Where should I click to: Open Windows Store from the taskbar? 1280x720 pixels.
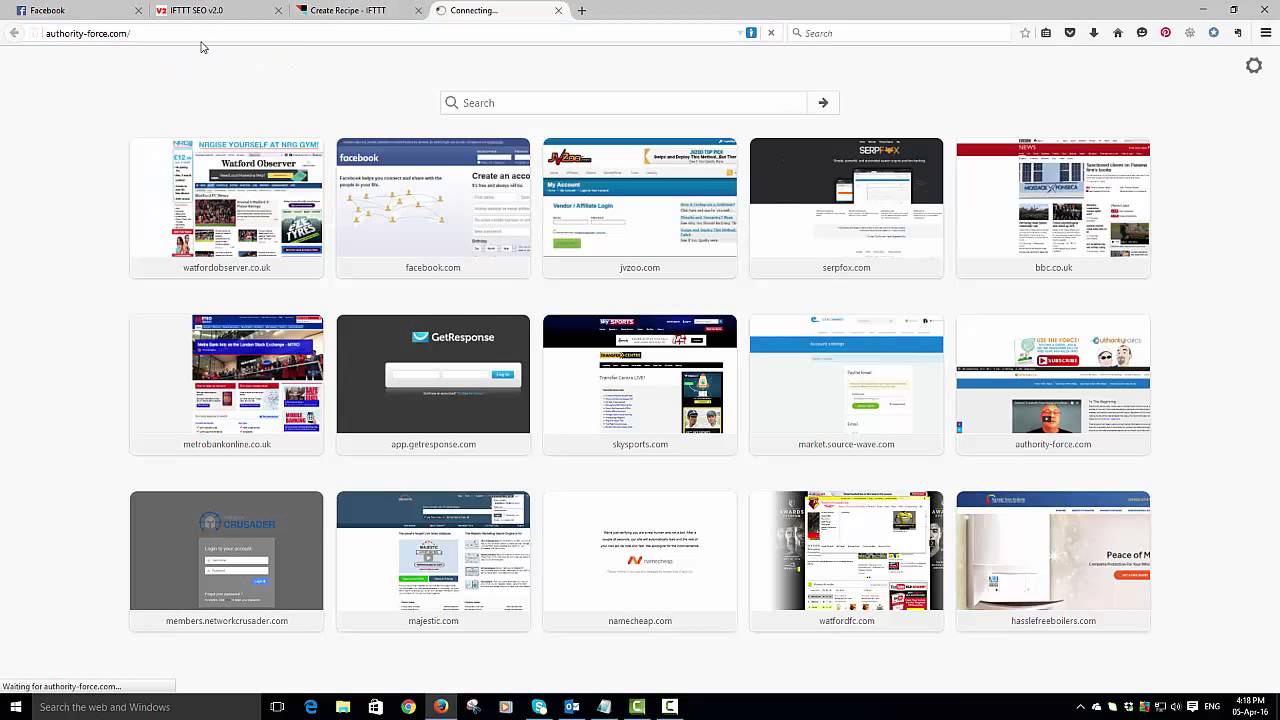(x=376, y=707)
